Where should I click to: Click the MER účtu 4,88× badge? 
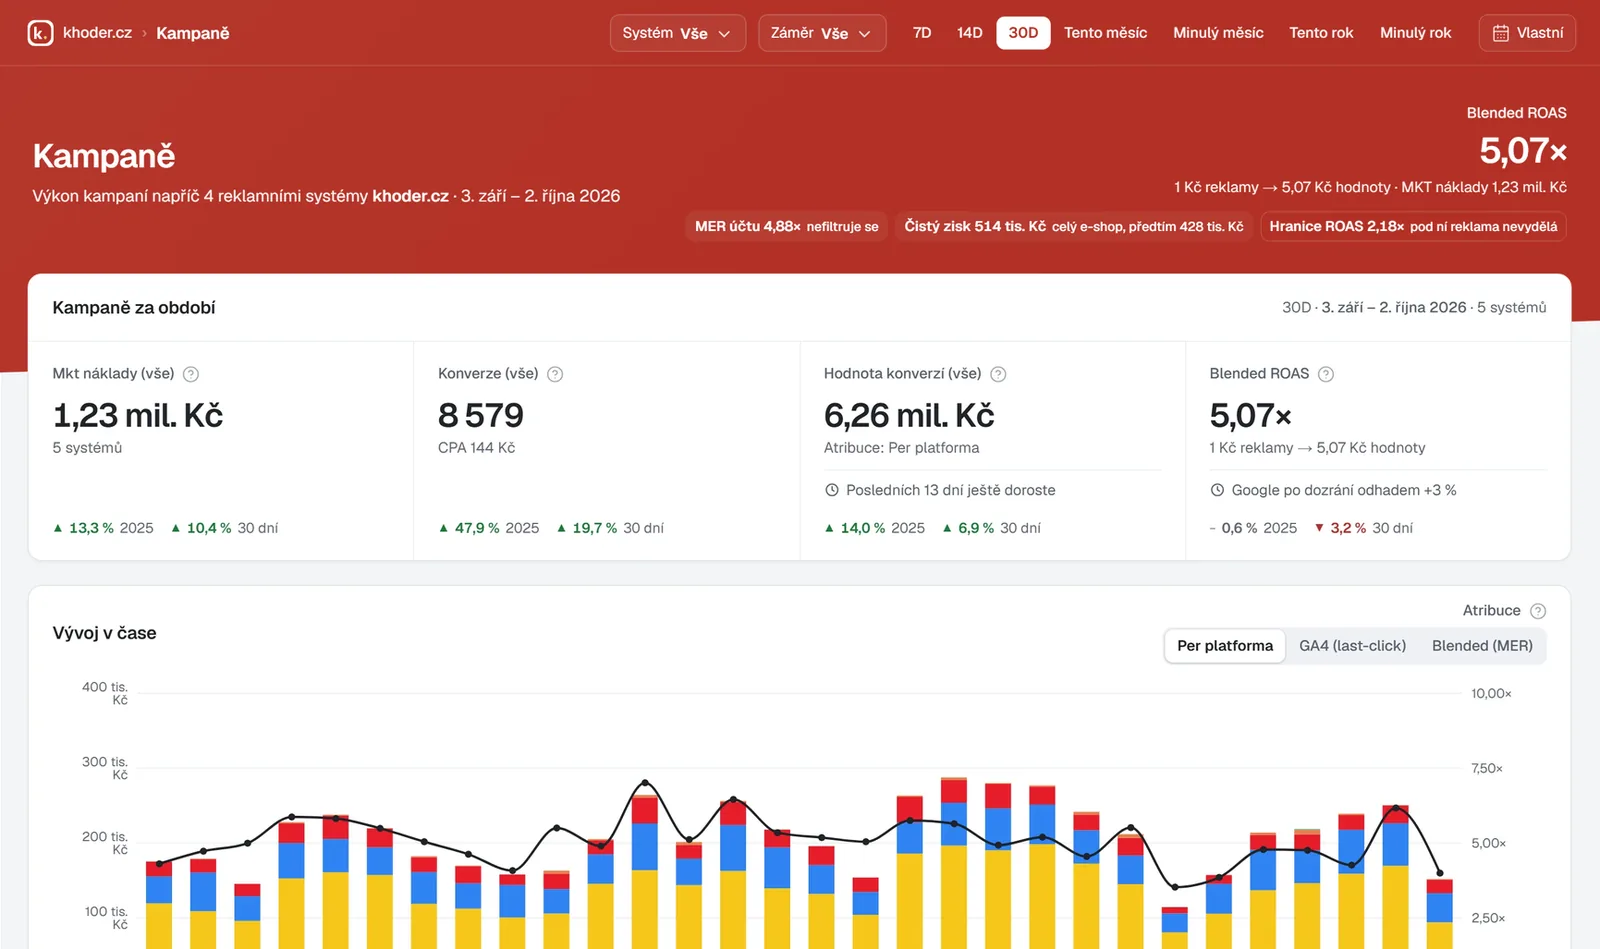click(786, 226)
